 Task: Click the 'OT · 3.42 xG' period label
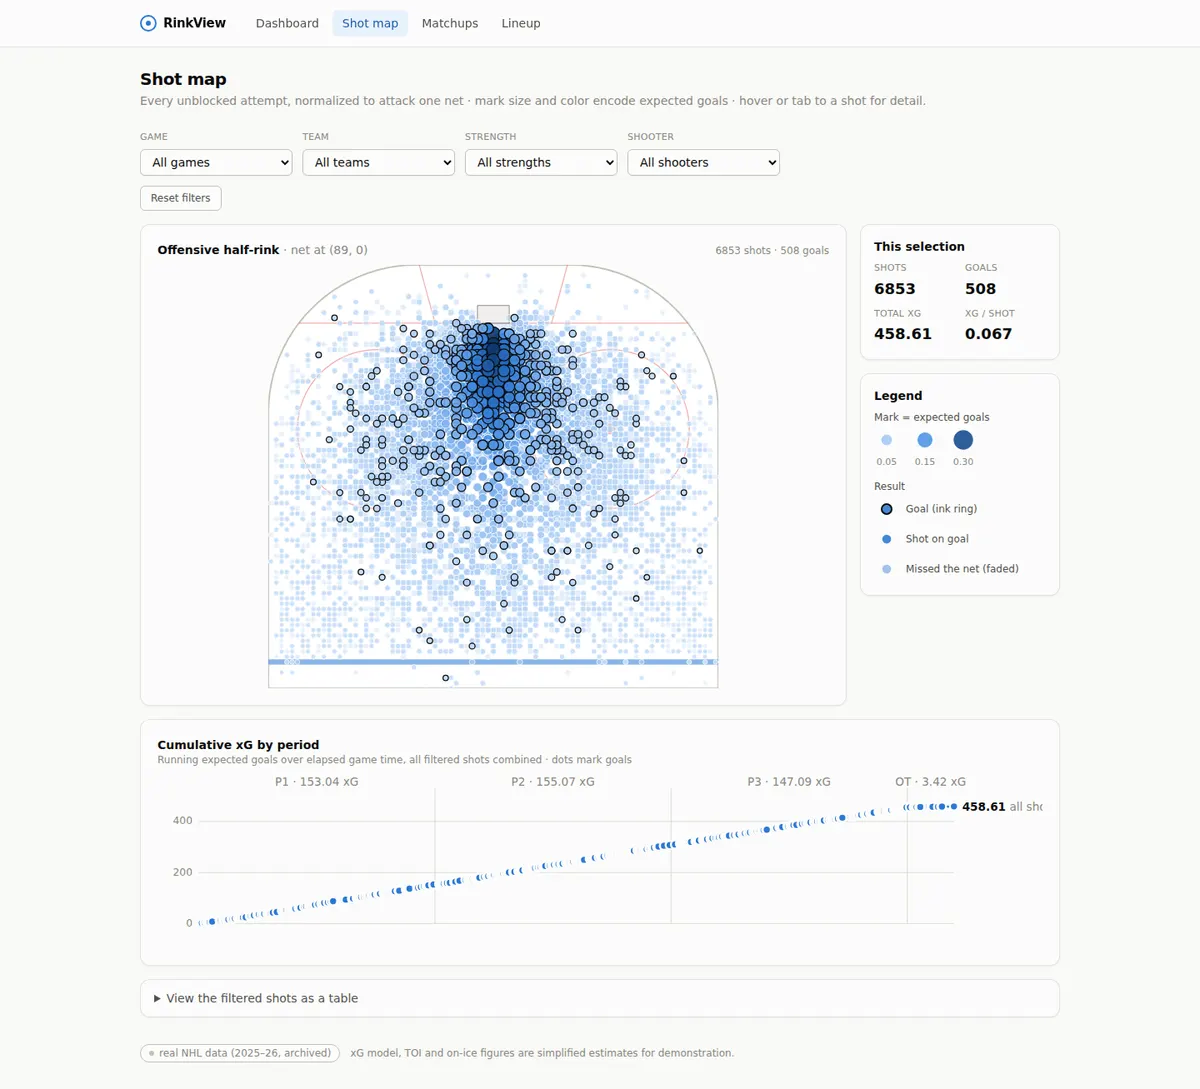click(x=930, y=782)
